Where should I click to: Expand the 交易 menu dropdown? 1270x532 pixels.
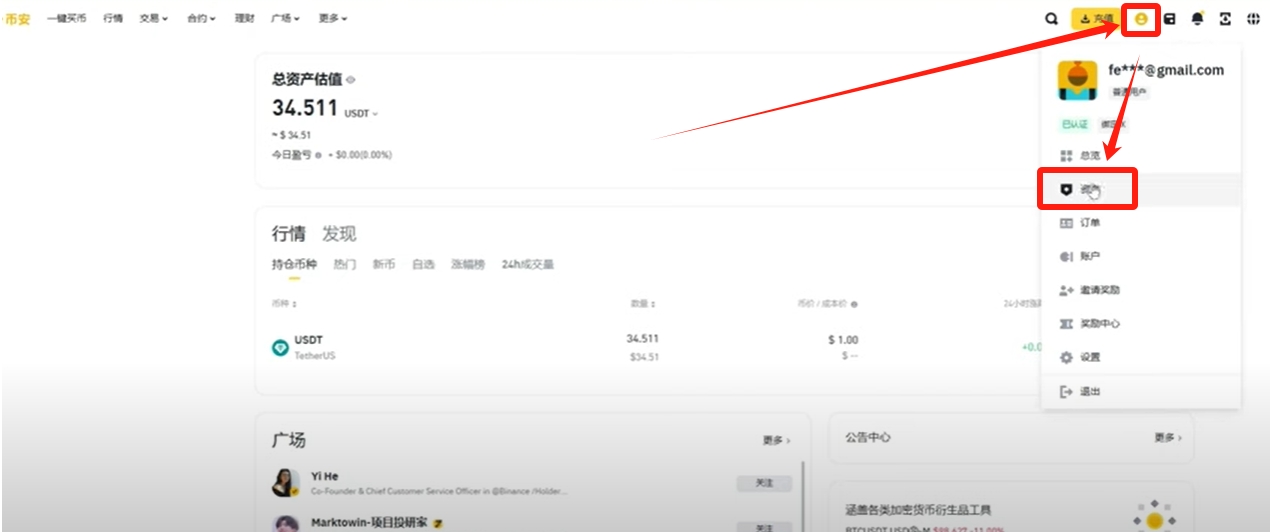(153, 19)
